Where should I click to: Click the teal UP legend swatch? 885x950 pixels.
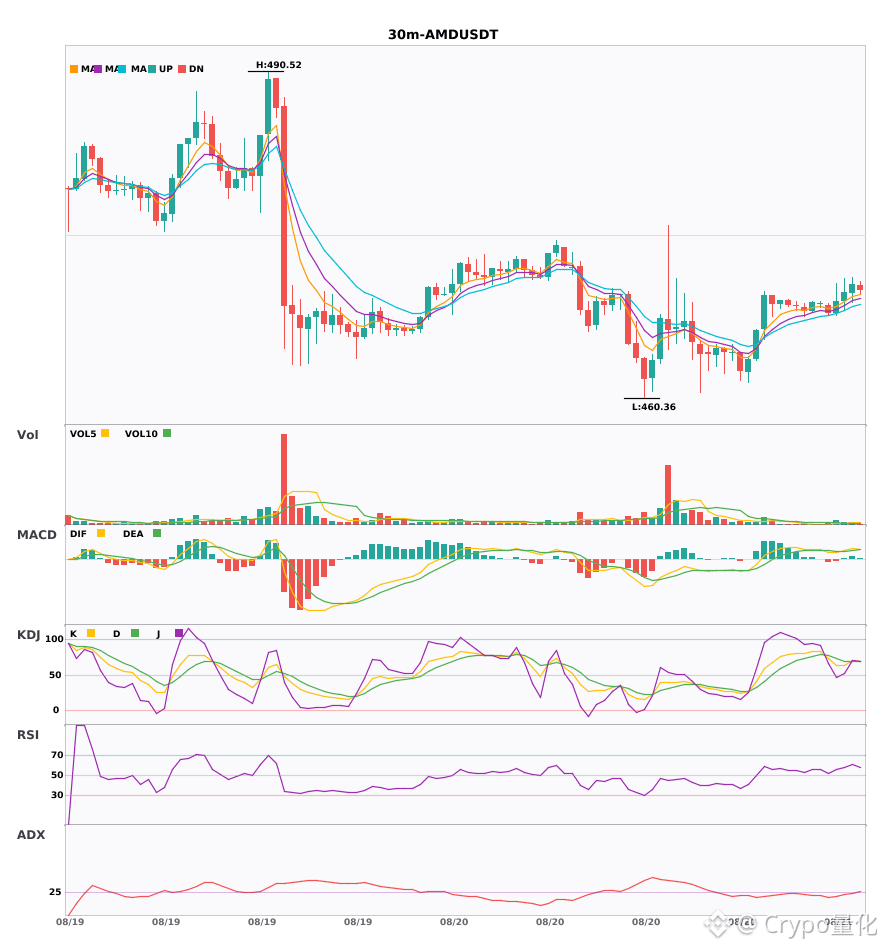[152, 69]
